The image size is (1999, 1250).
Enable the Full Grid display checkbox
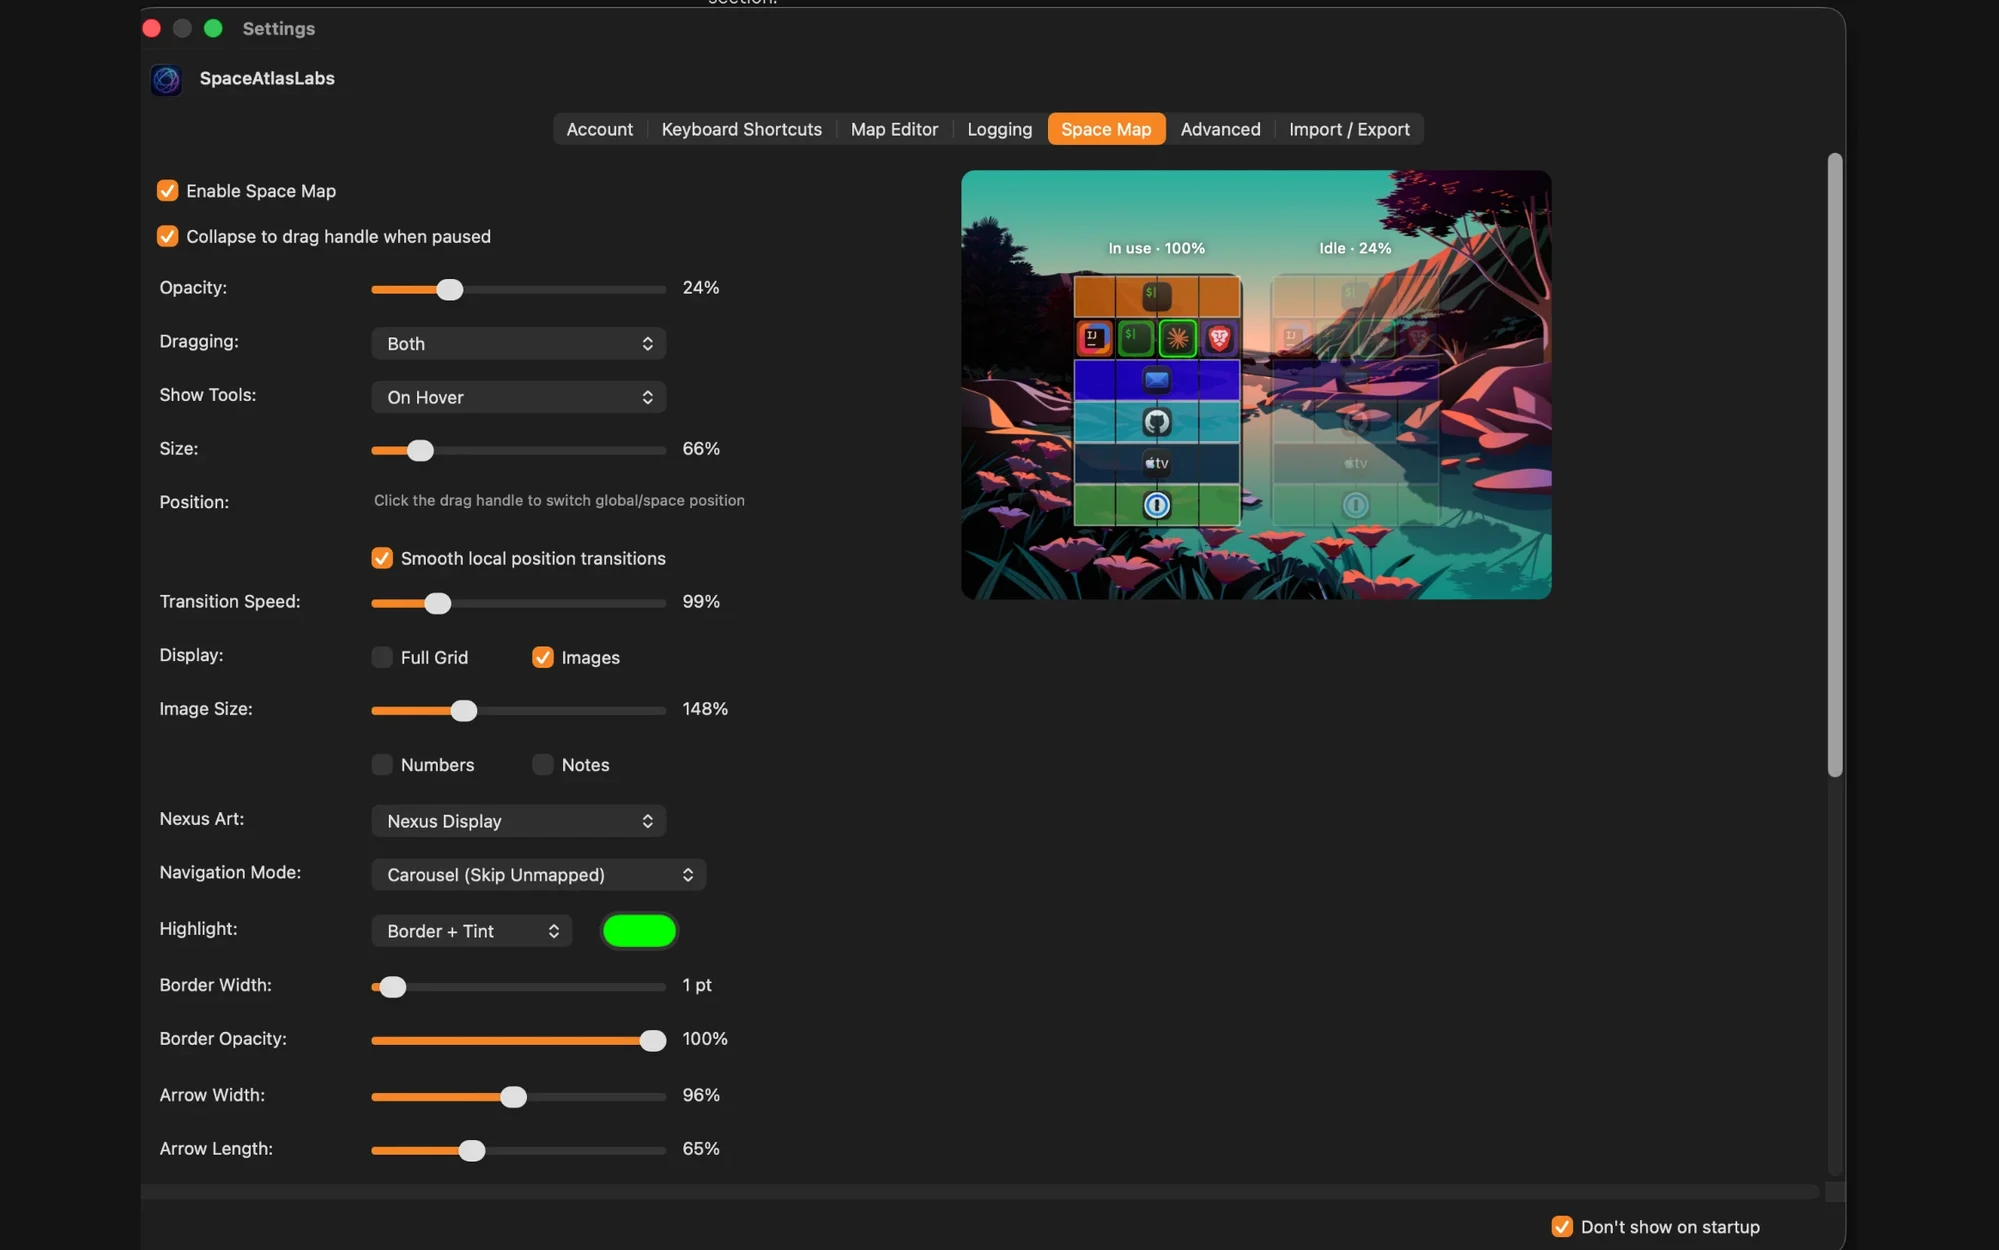[382, 657]
